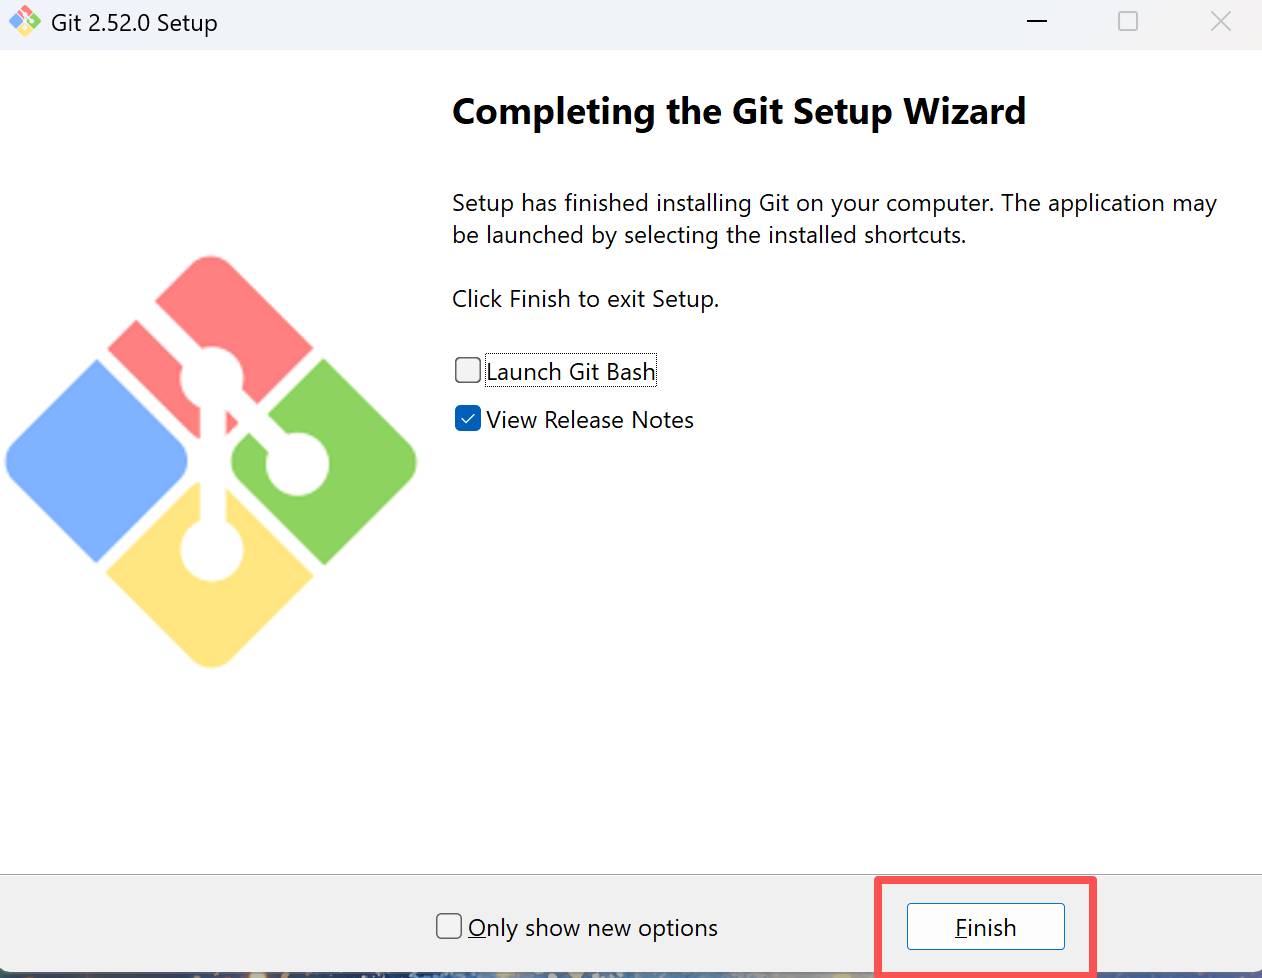Click the "Launch Git Bash" label text
The image size is (1262, 978).
[x=571, y=372]
